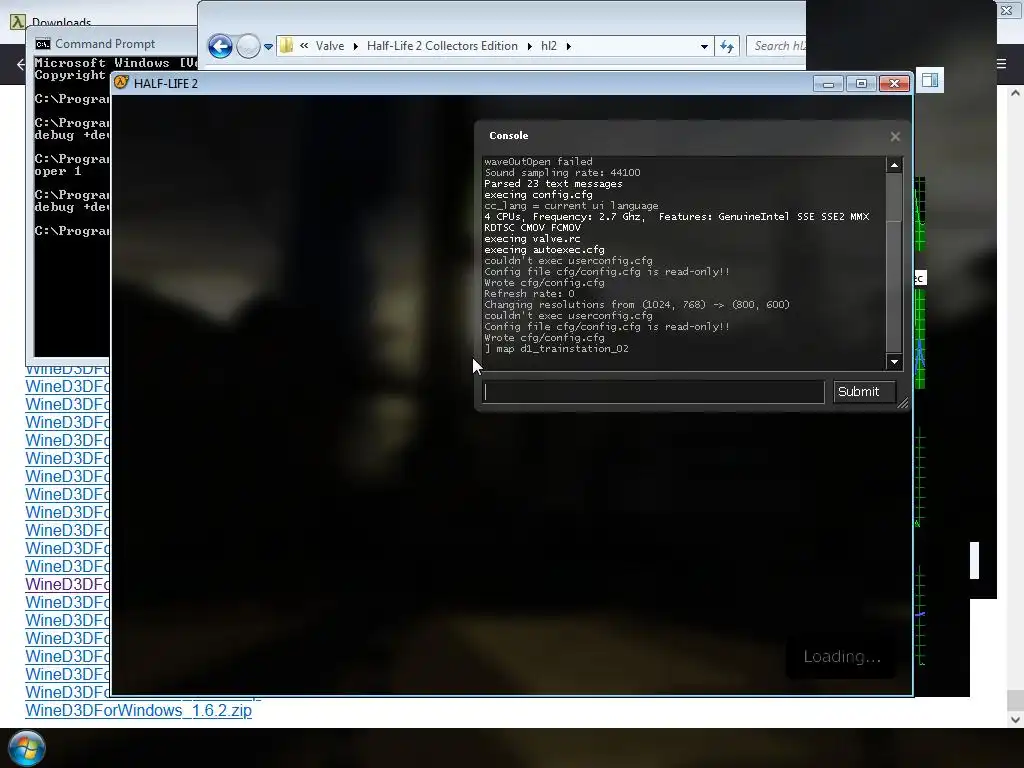The width and height of the screenshot is (1024, 768).
Task: Click the Explorer Search hl2 box
Action: pyautogui.click(x=777, y=46)
